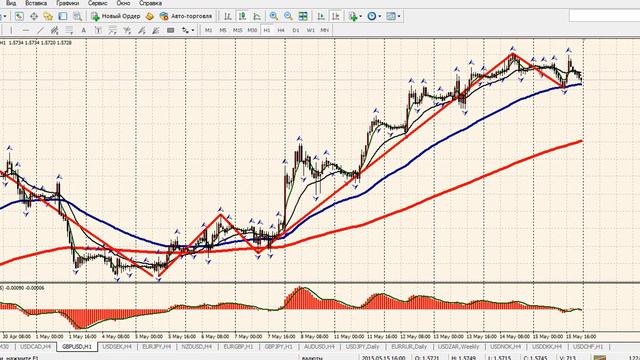Switch chart to bar chart icon

(x=228, y=16)
